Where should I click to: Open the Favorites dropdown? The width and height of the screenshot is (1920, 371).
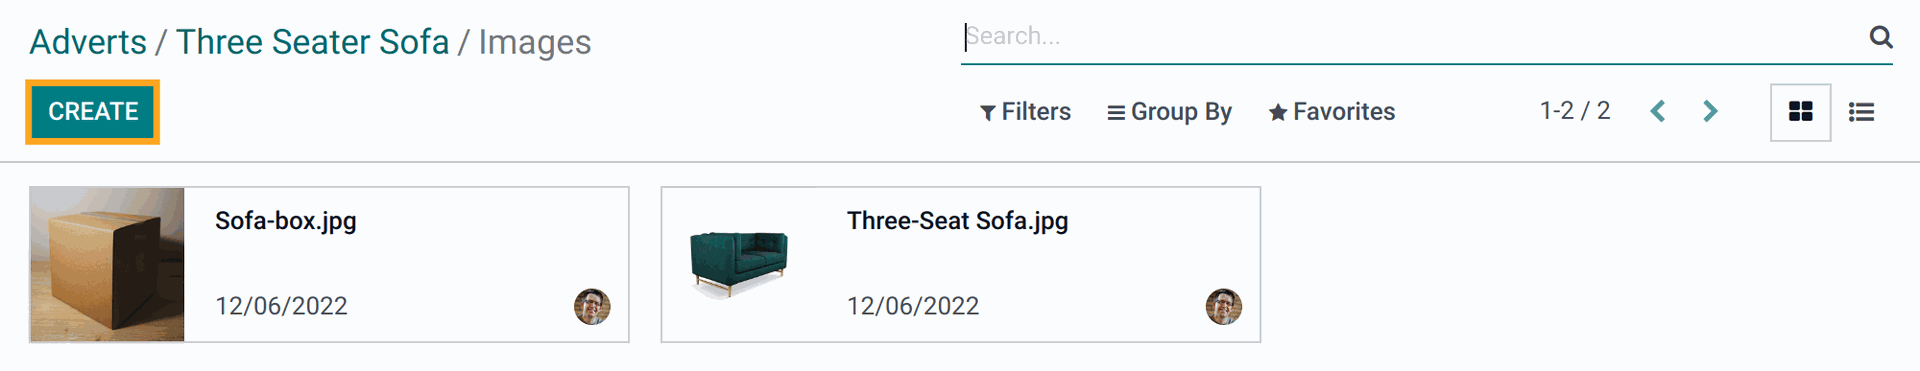click(1332, 112)
